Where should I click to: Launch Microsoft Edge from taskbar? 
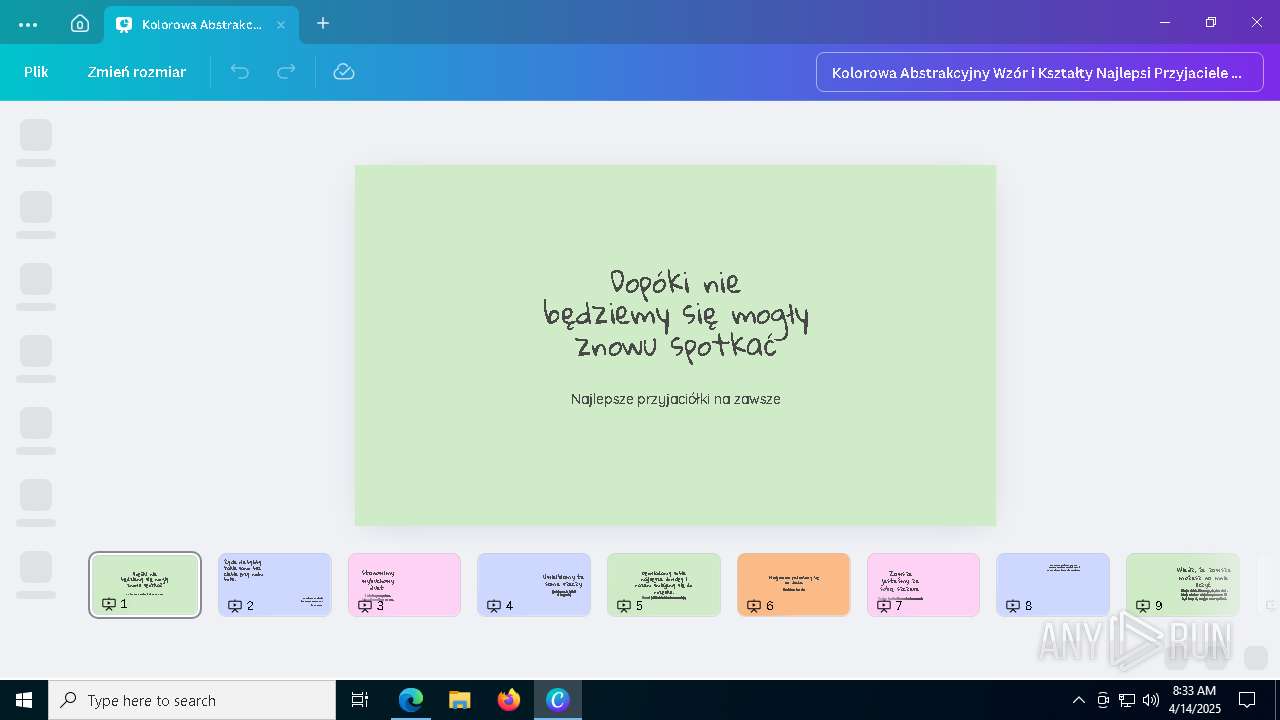pyautogui.click(x=411, y=700)
